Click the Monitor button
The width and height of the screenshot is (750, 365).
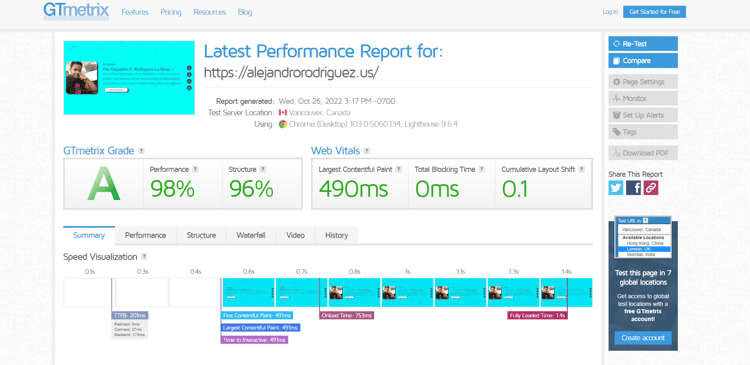click(643, 99)
